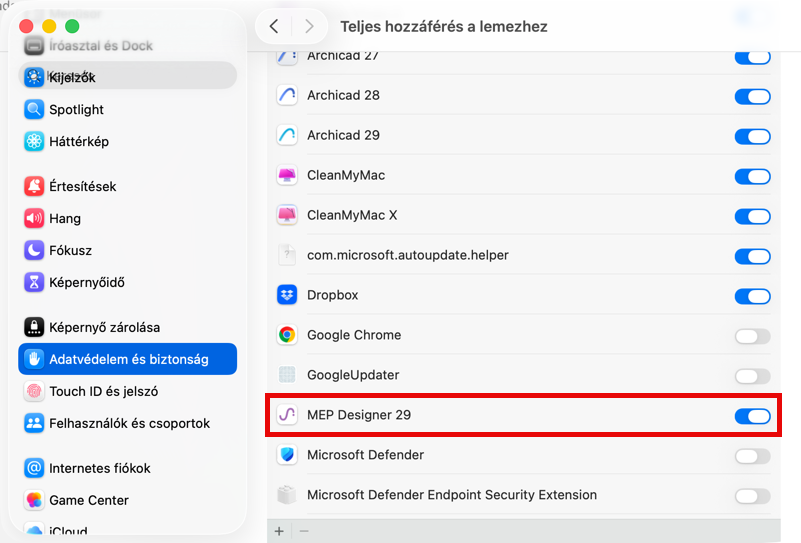Click the Teljes hozzáférés a lemezhez title
Screen dimensions: 801x543
click(444, 26)
